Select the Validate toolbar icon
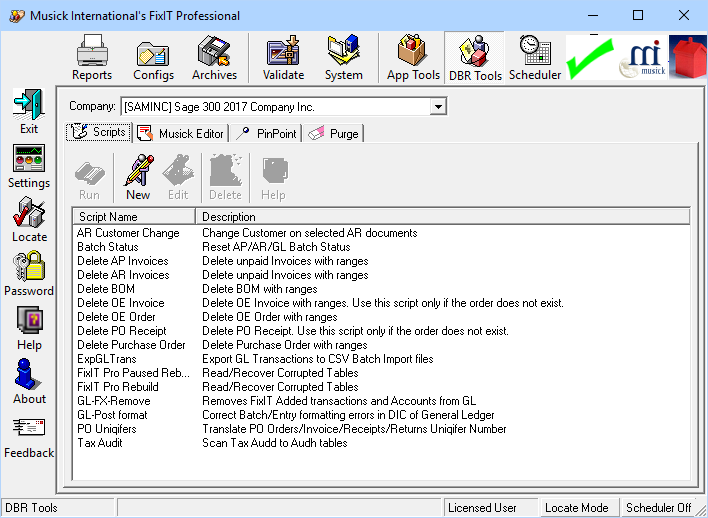This screenshot has height=518, width=708. pos(283,57)
